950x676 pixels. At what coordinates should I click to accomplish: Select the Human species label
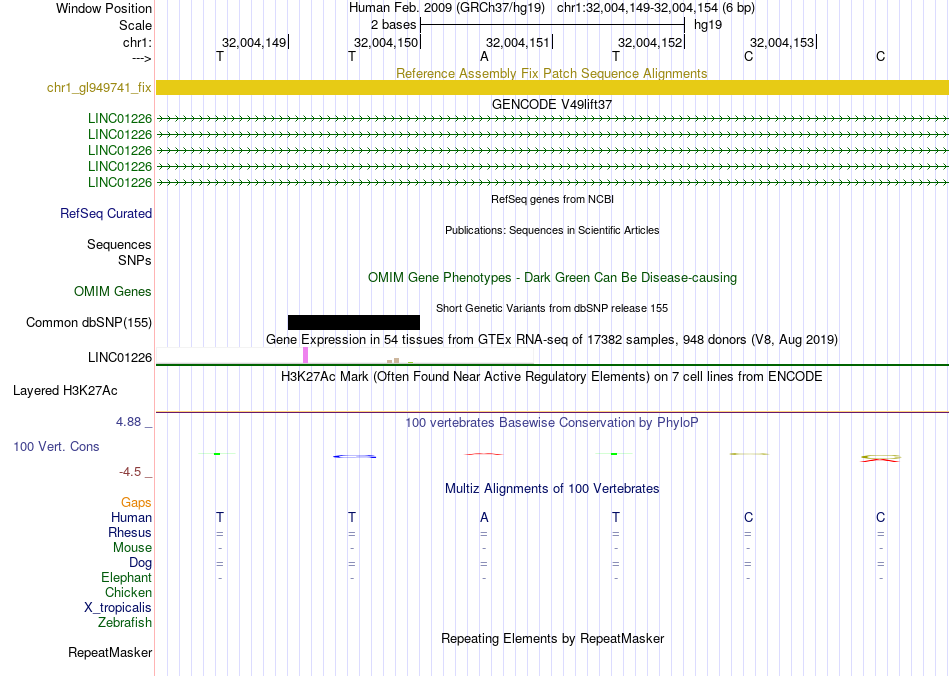pyautogui.click(x=131, y=517)
